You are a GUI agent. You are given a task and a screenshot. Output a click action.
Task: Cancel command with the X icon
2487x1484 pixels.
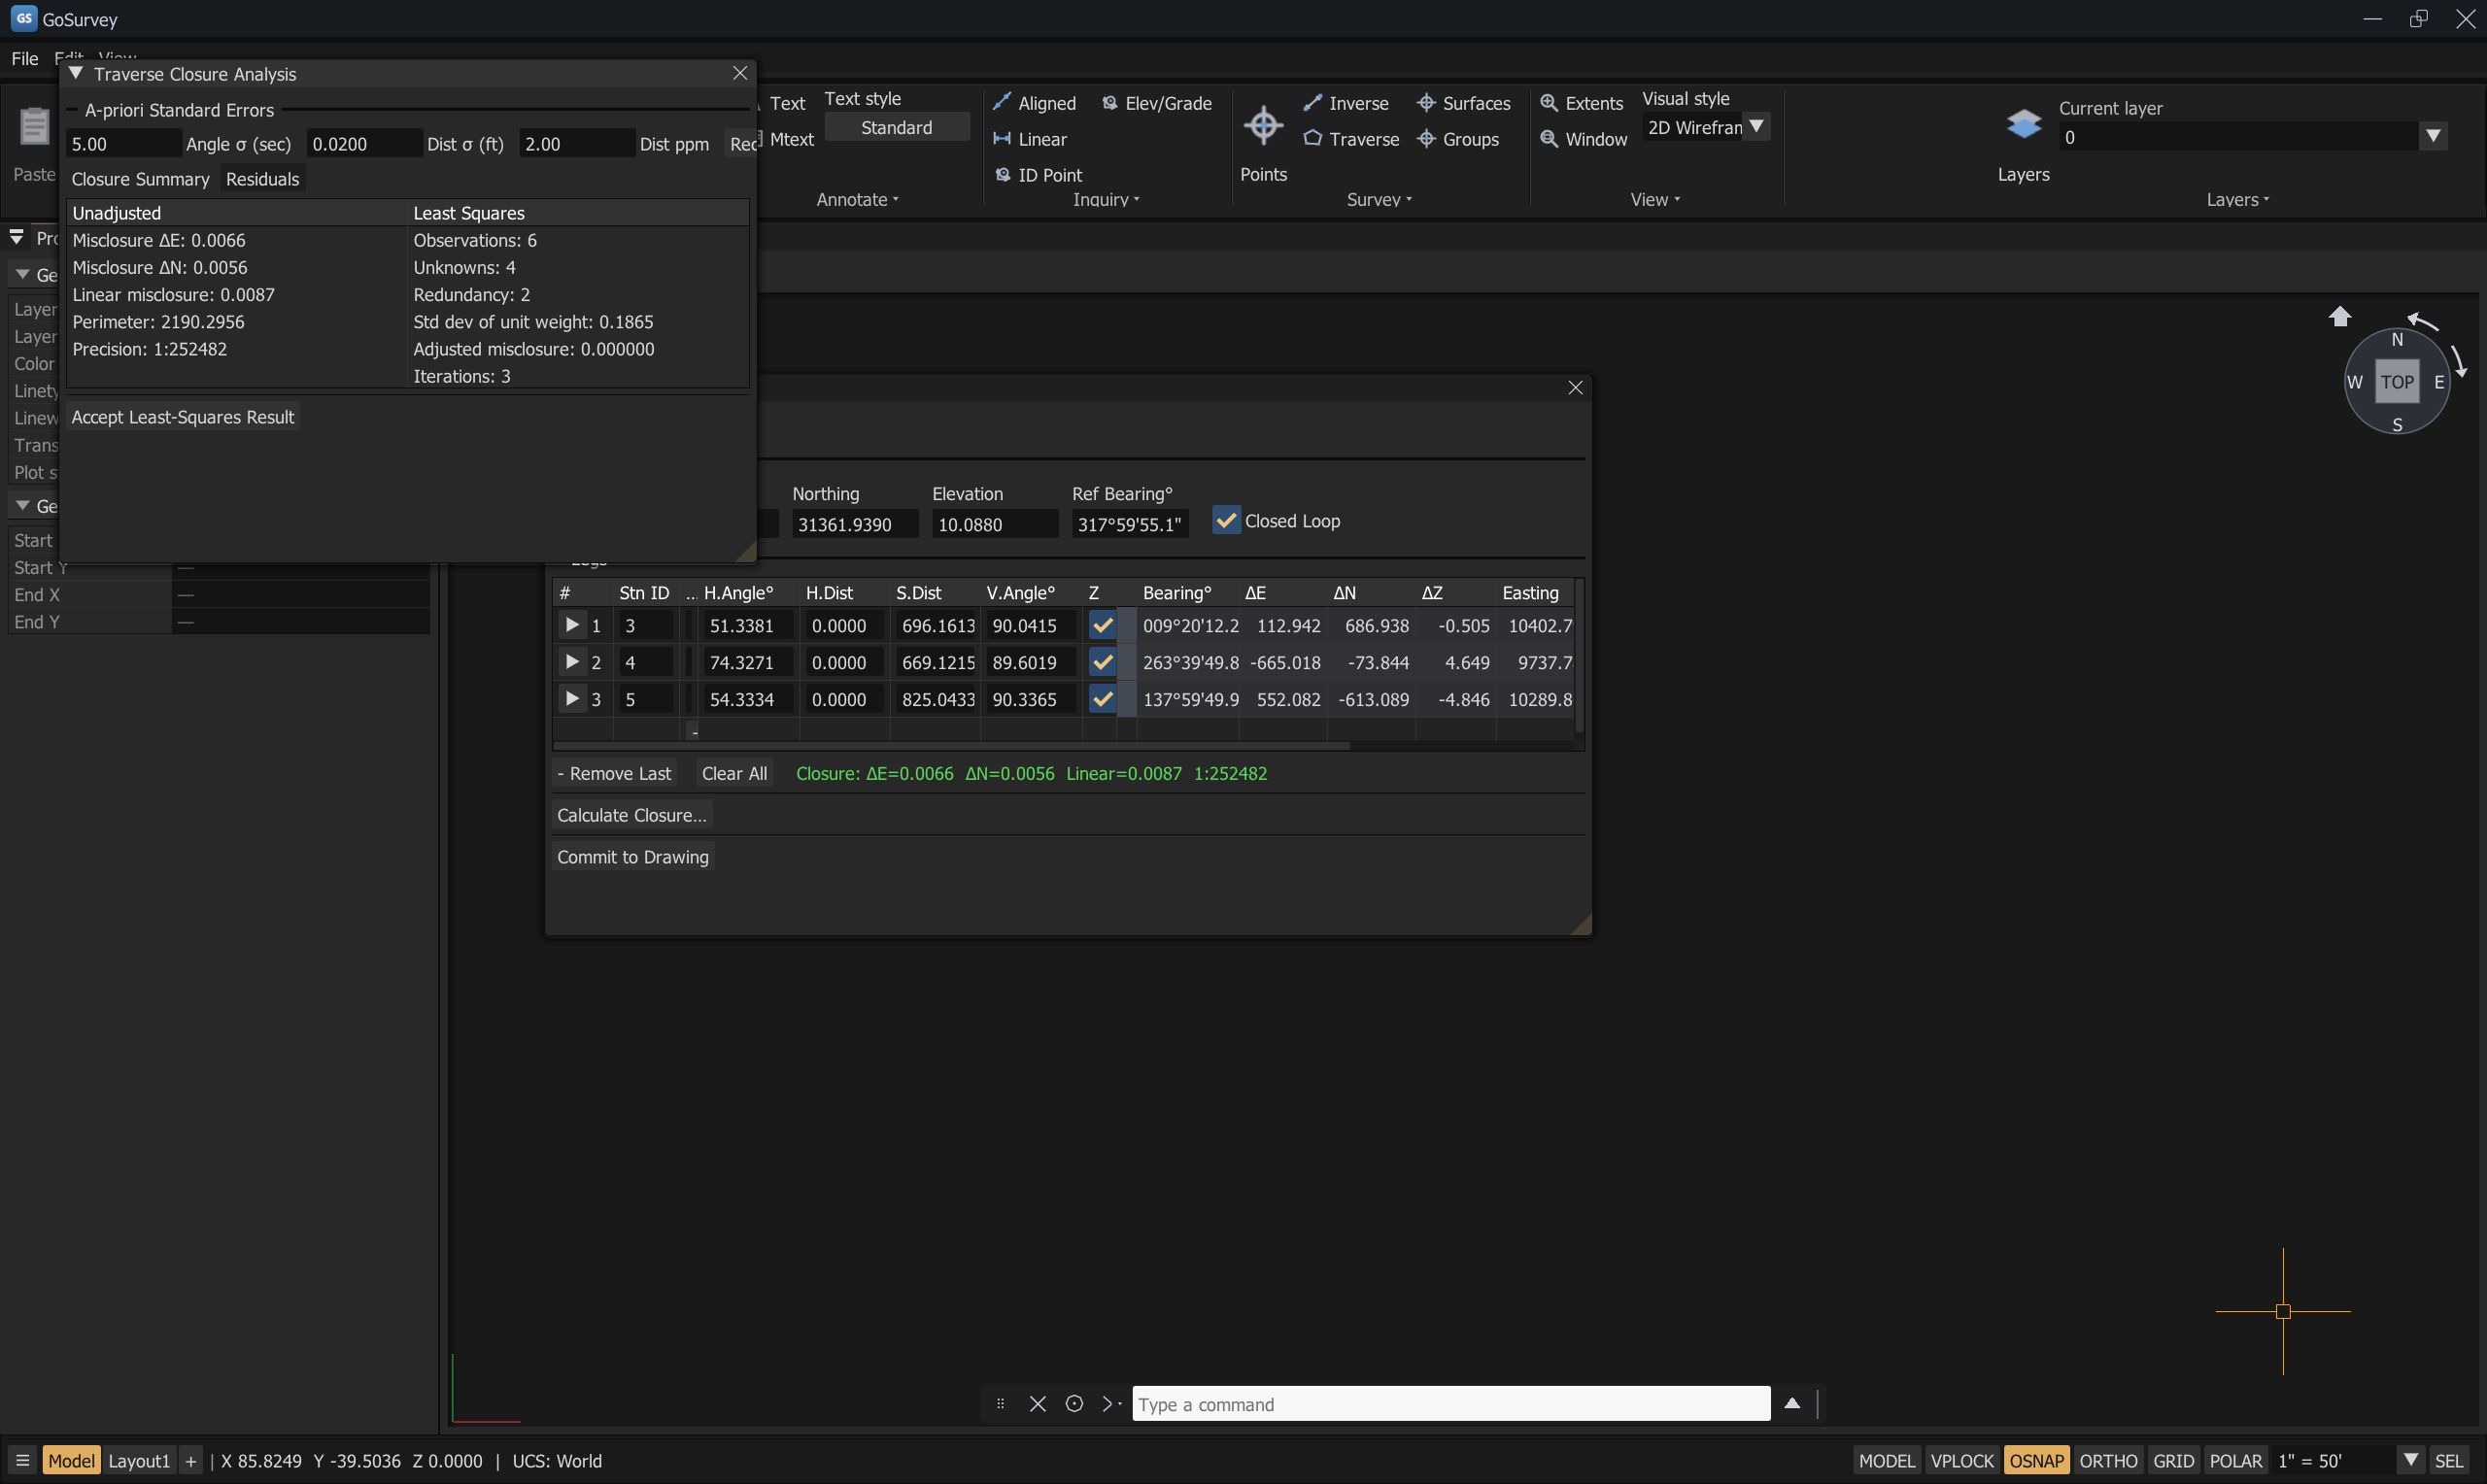pos(1037,1404)
